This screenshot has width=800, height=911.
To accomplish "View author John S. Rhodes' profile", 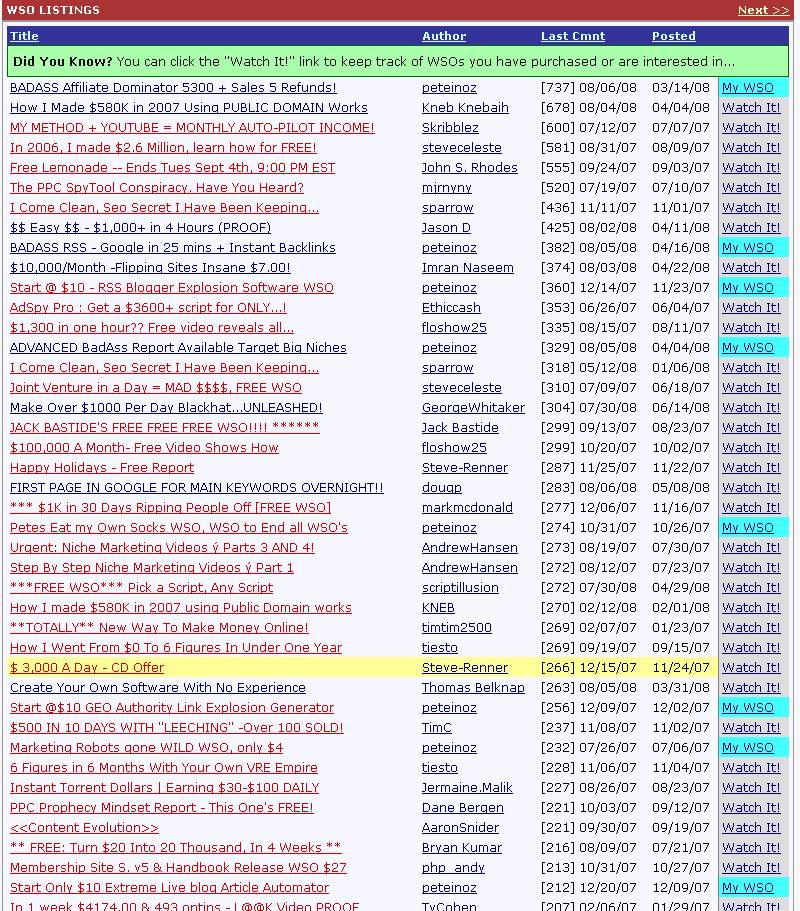I will coord(469,168).
